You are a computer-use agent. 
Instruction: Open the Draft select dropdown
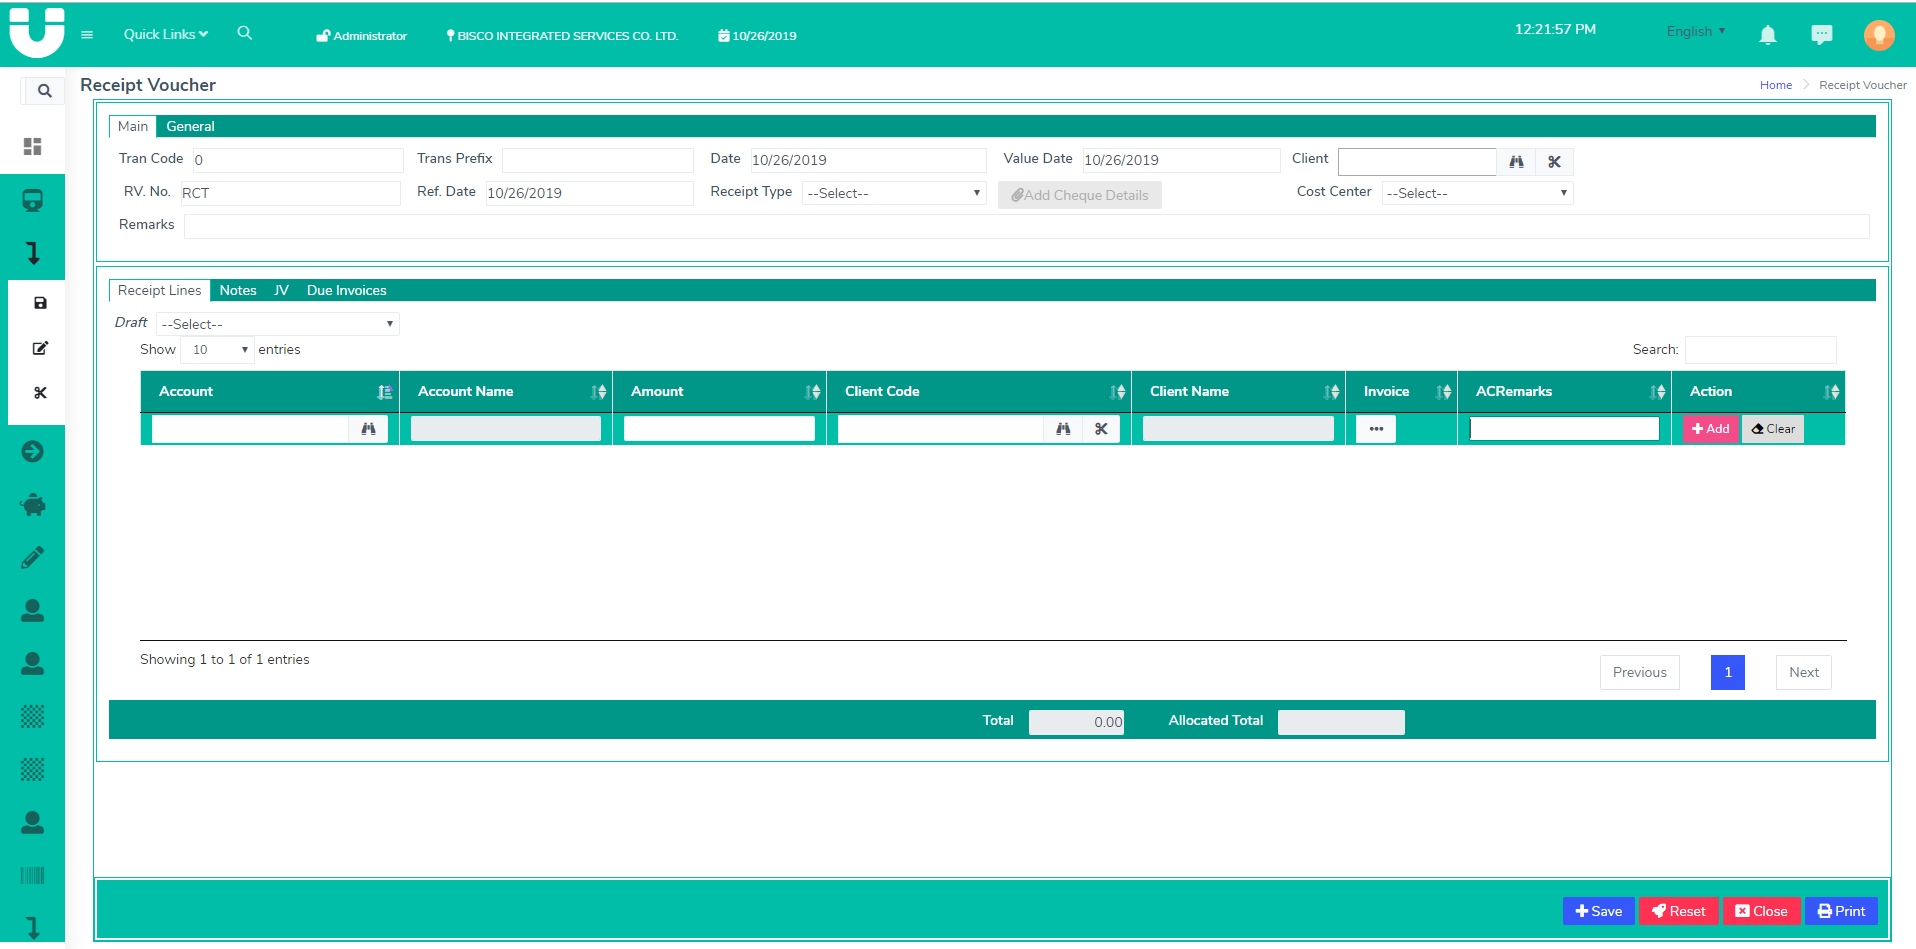(x=277, y=324)
